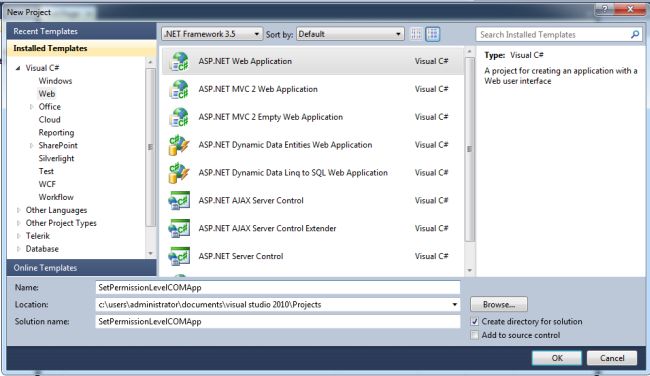Select ASP.NET Server Control text
The height and width of the screenshot is (376, 650).
pos(240,256)
